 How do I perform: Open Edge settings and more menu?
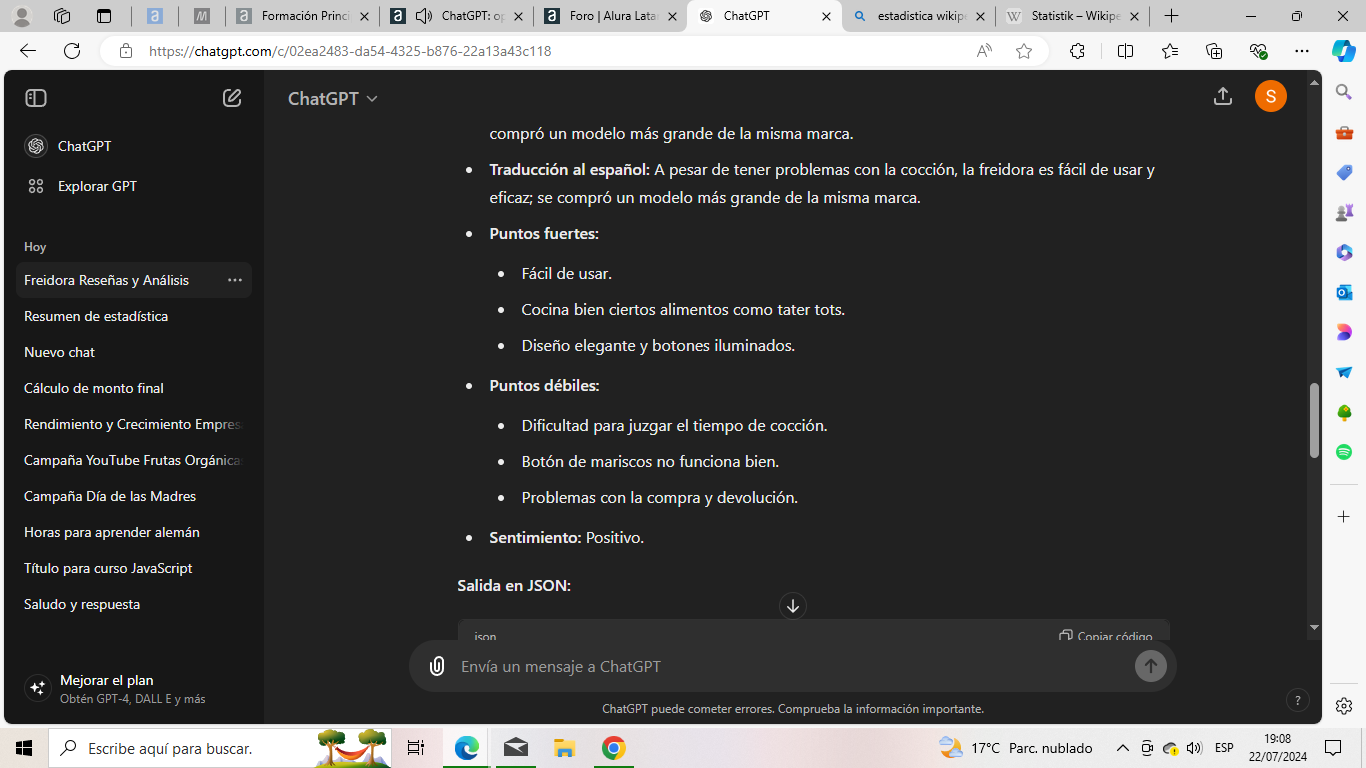1301,51
